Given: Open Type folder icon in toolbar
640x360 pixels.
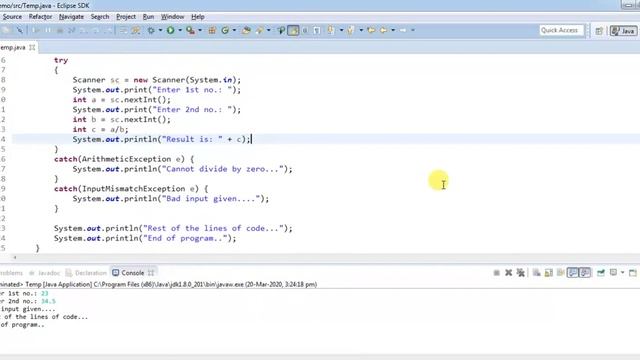Looking at the screenshot, I should (x=246, y=30).
